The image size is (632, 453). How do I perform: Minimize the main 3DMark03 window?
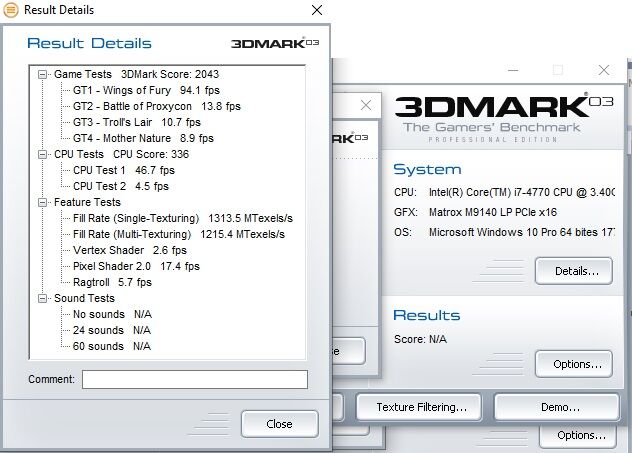click(x=513, y=70)
